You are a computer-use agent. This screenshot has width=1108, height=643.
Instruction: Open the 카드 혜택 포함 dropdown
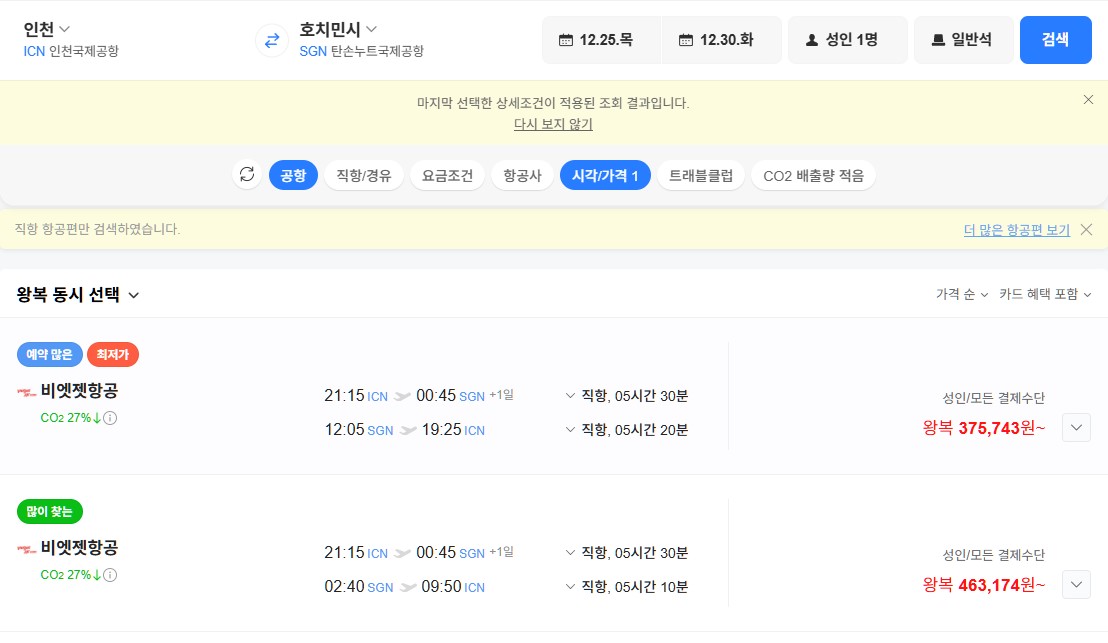point(1044,294)
